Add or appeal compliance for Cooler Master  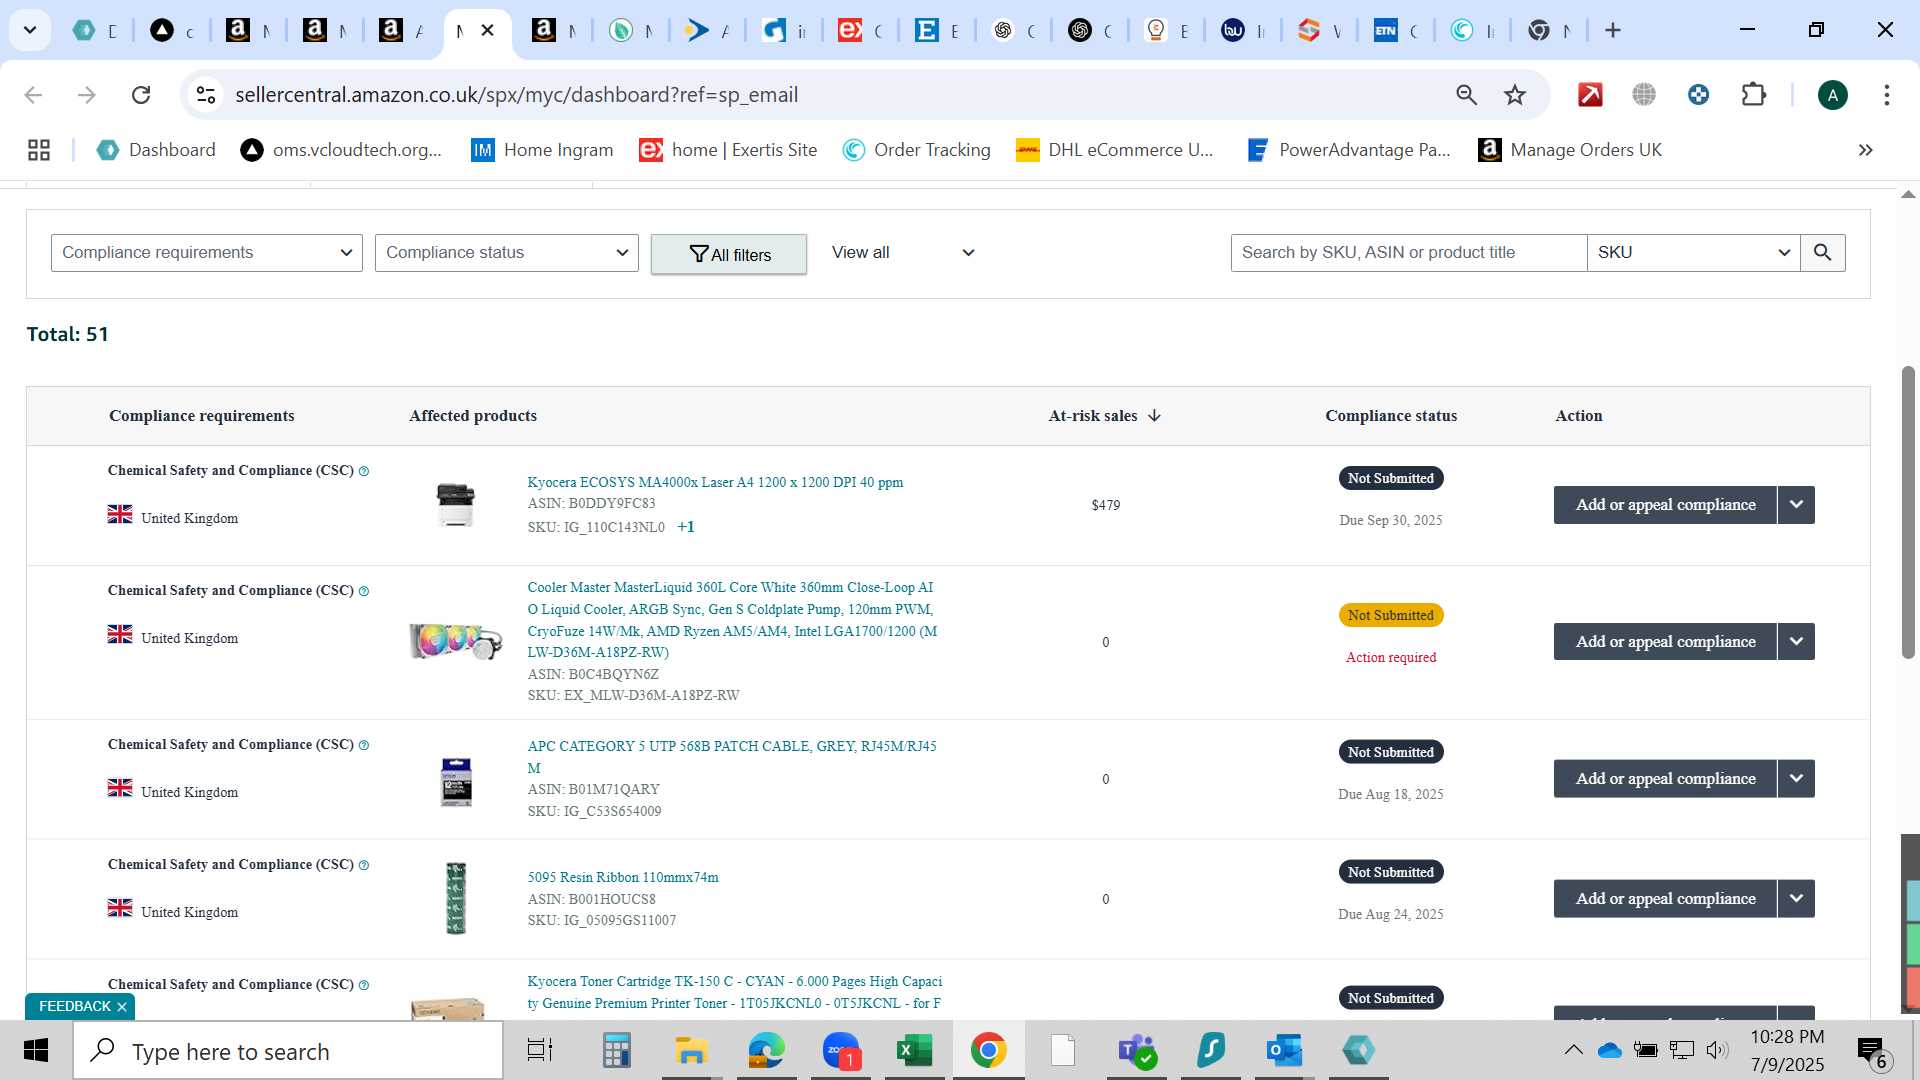pyautogui.click(x=1665, y=642)
